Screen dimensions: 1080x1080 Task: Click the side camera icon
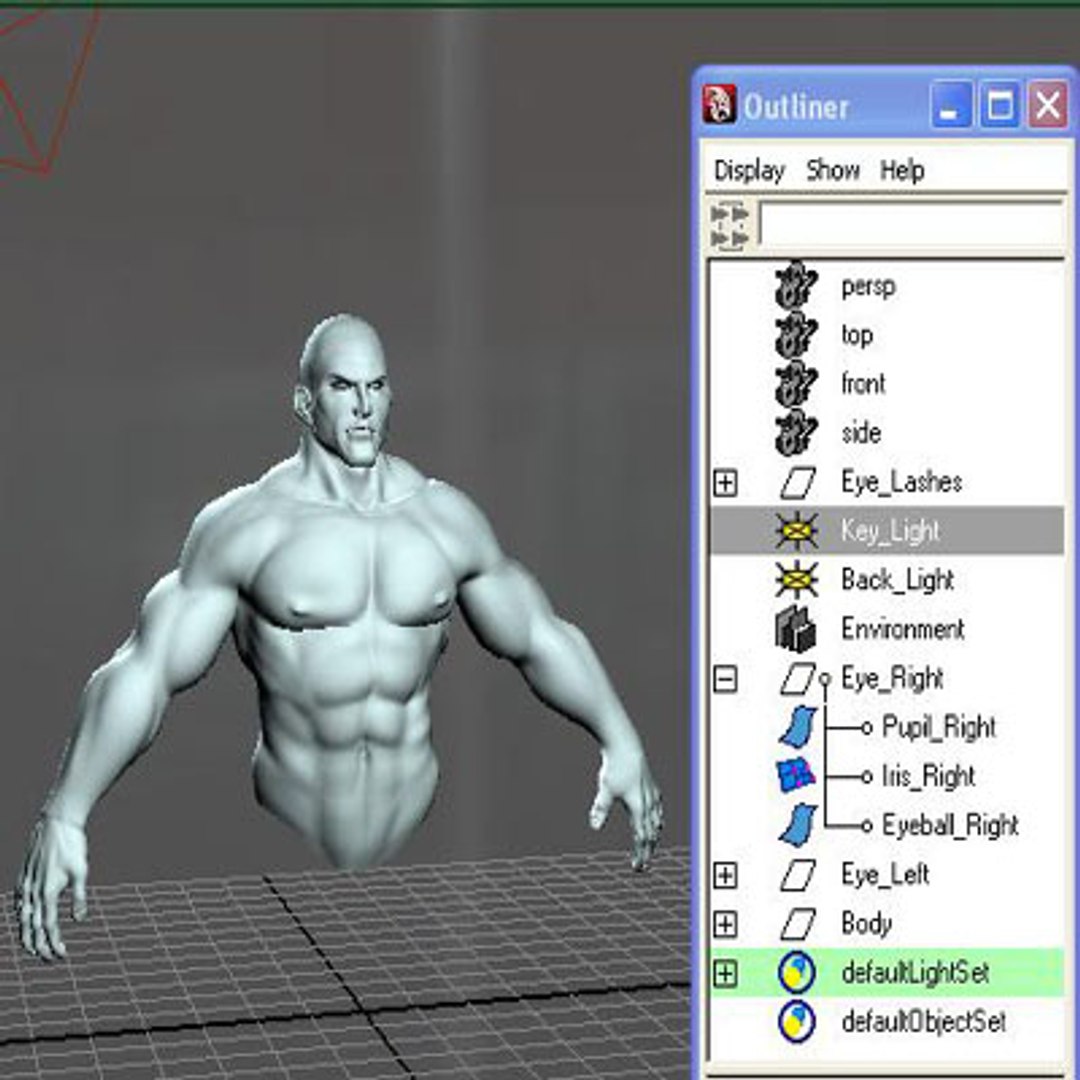[x=796, y=433]
